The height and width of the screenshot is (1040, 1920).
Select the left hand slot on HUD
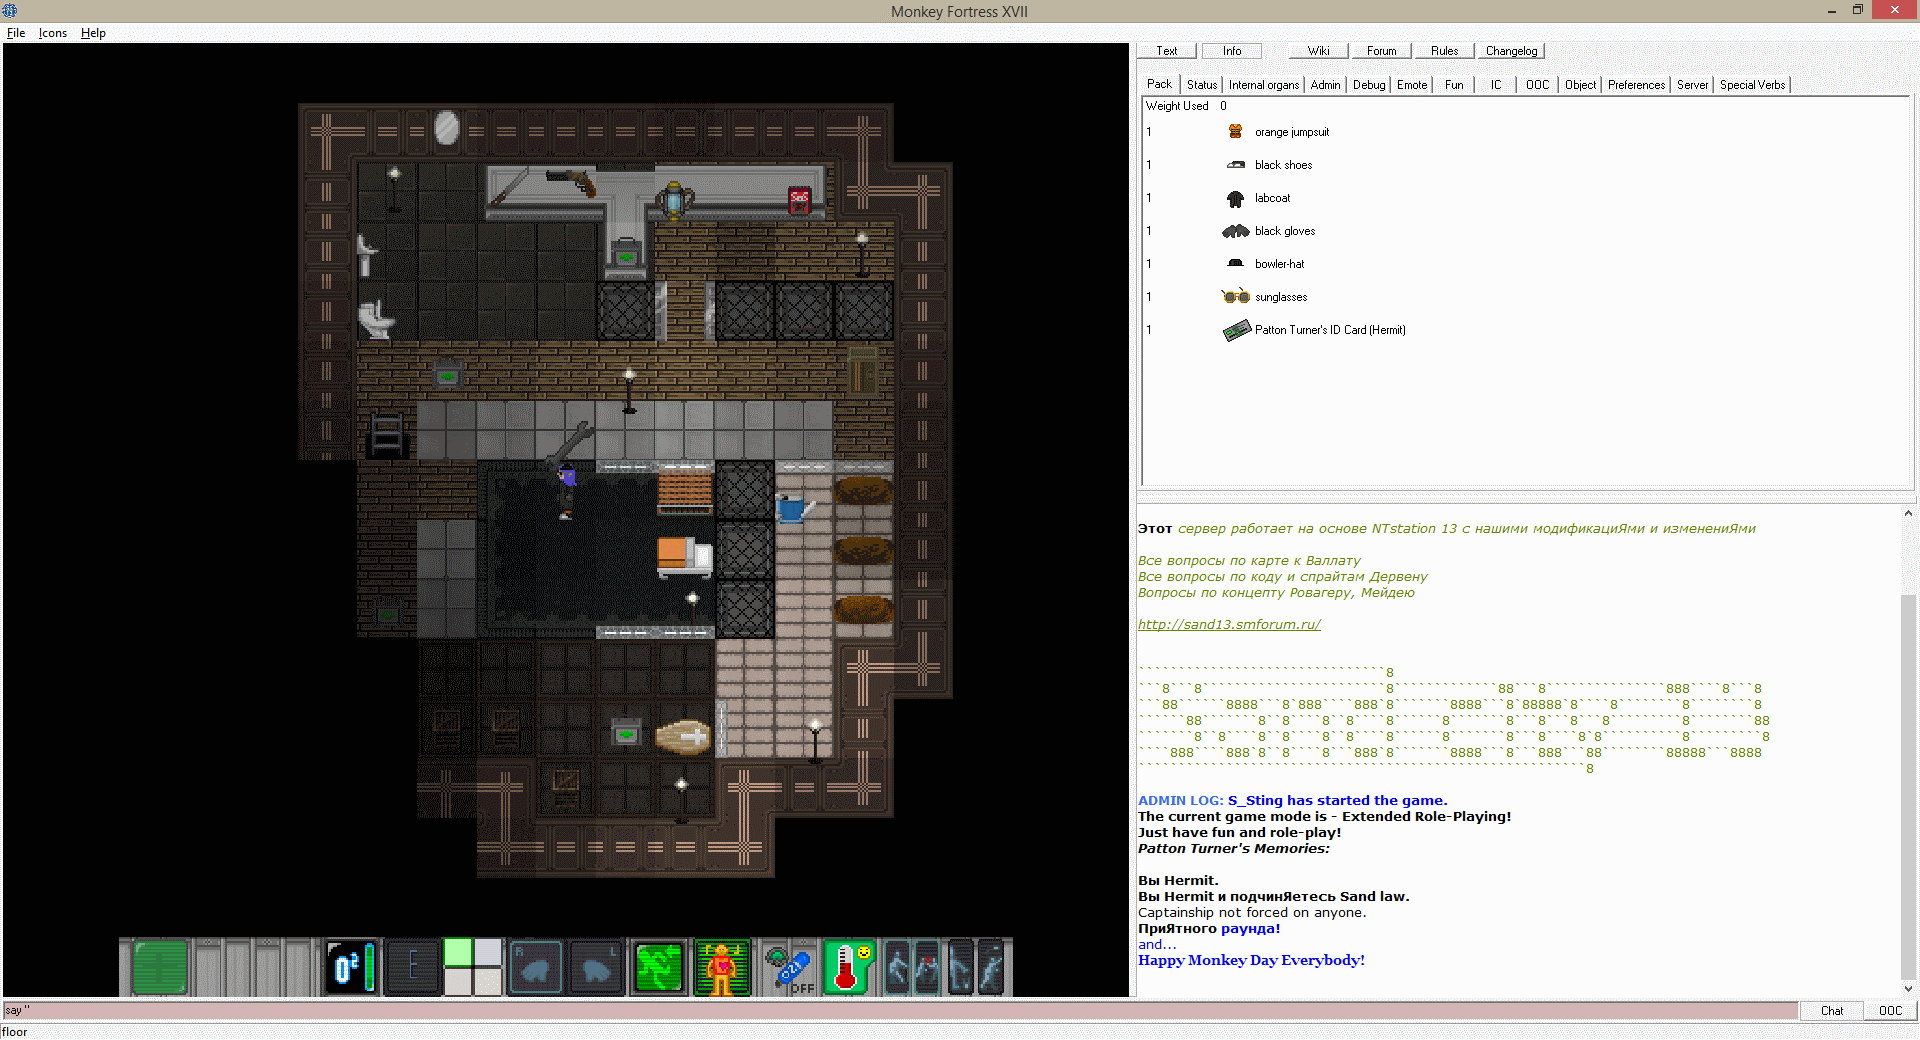point(596,968)
